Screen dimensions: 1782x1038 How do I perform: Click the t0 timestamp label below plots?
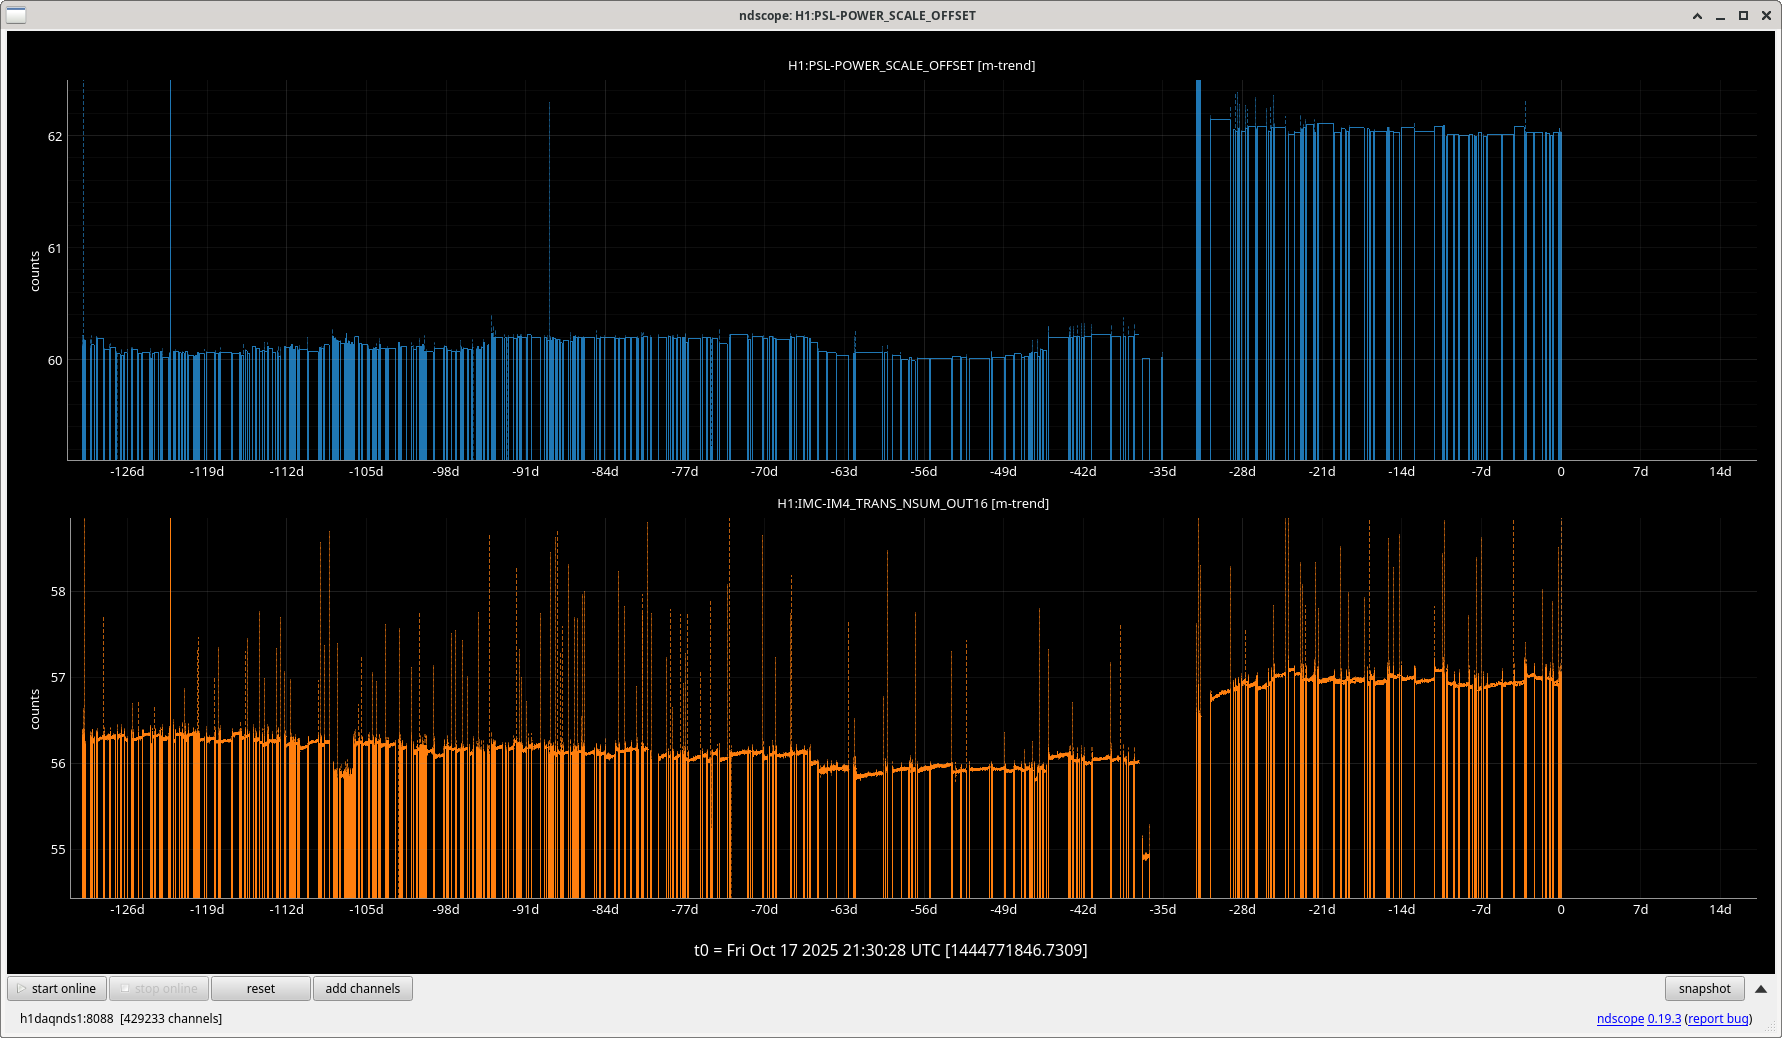890,949
